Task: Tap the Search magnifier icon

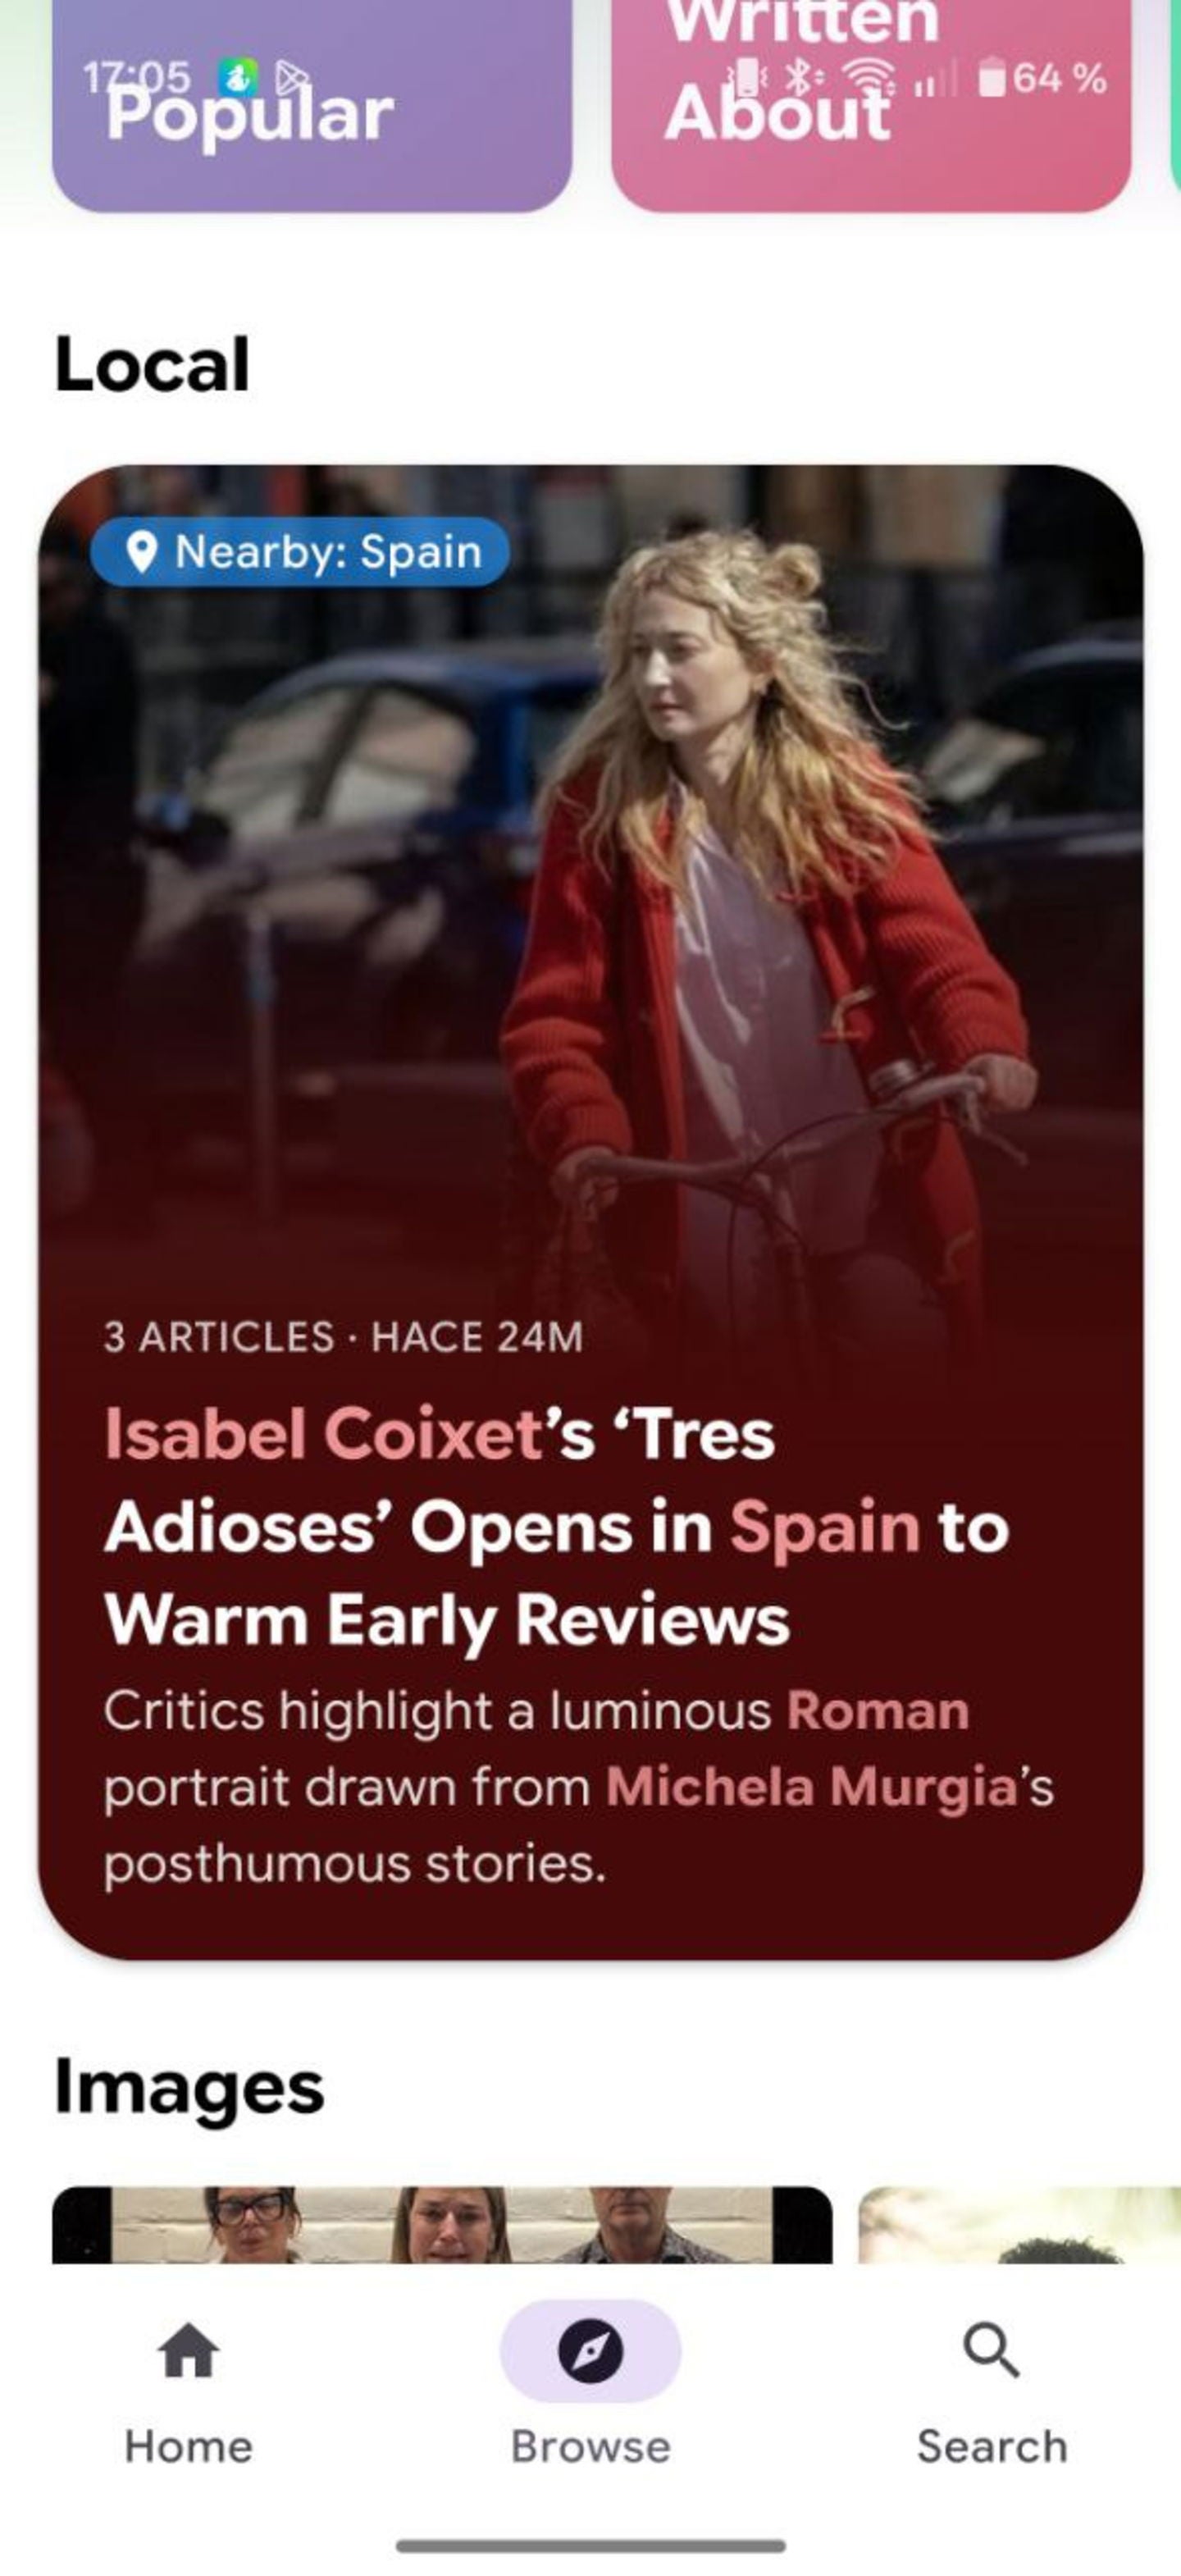Action: (x=991, y=2349)
